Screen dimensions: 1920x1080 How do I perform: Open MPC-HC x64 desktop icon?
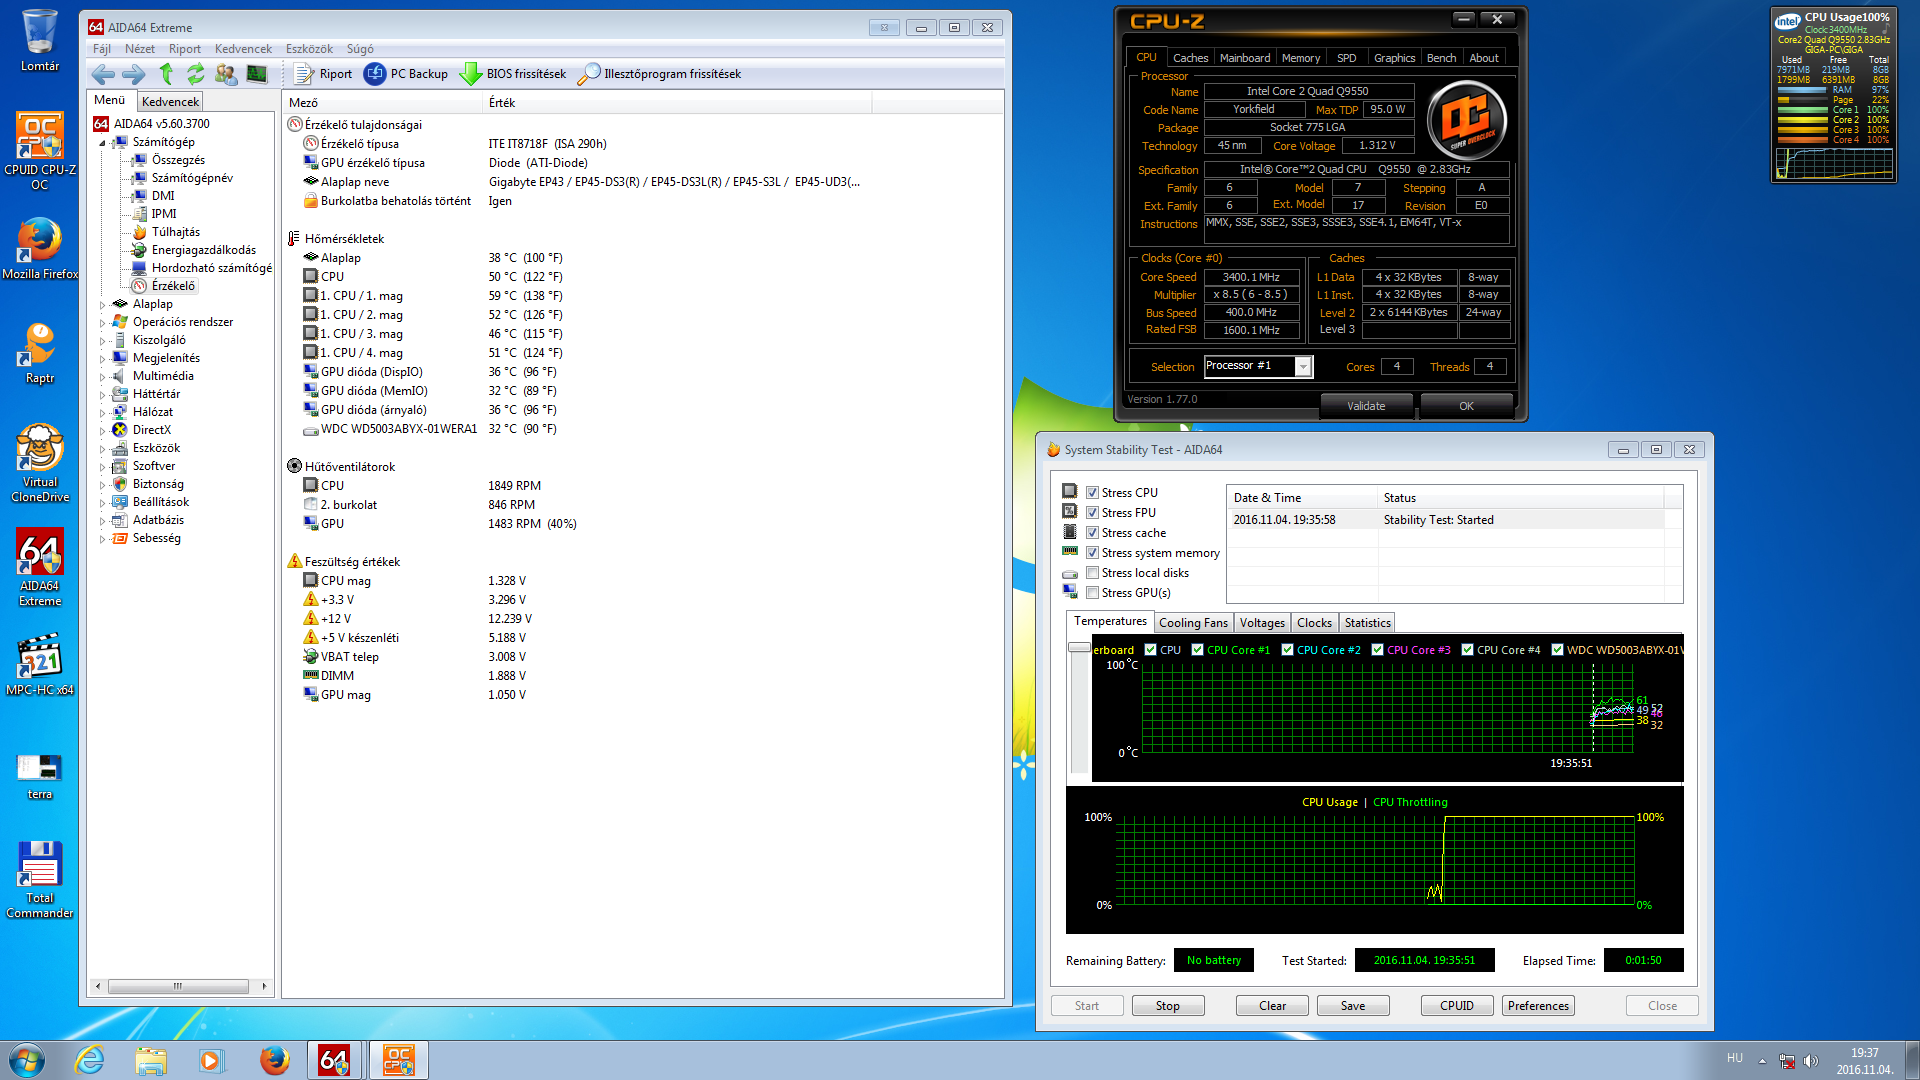click(x=40, y=664)
